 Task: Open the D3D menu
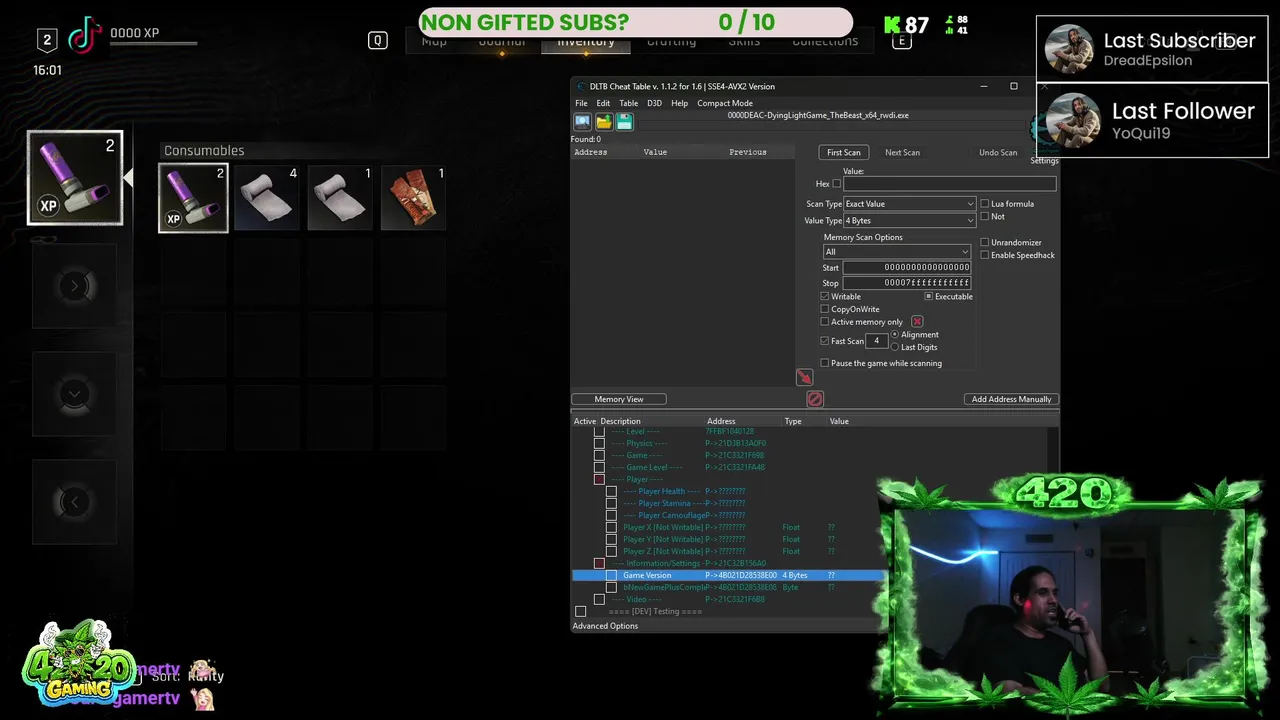click(654, 103)
